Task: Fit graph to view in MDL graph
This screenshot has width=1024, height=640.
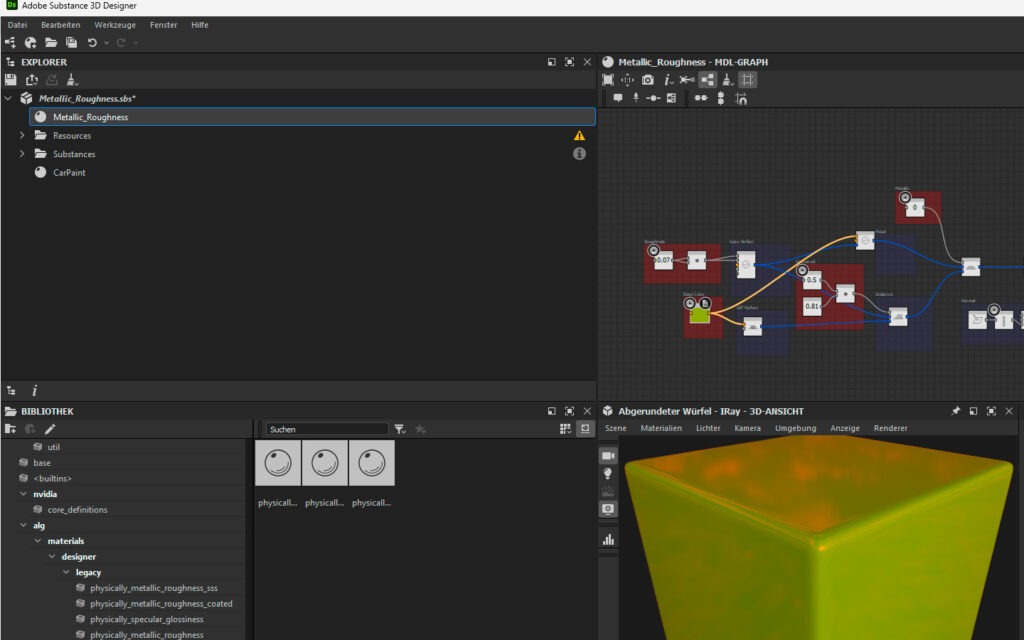Action: pyautogui.click(x=608, y=80)
